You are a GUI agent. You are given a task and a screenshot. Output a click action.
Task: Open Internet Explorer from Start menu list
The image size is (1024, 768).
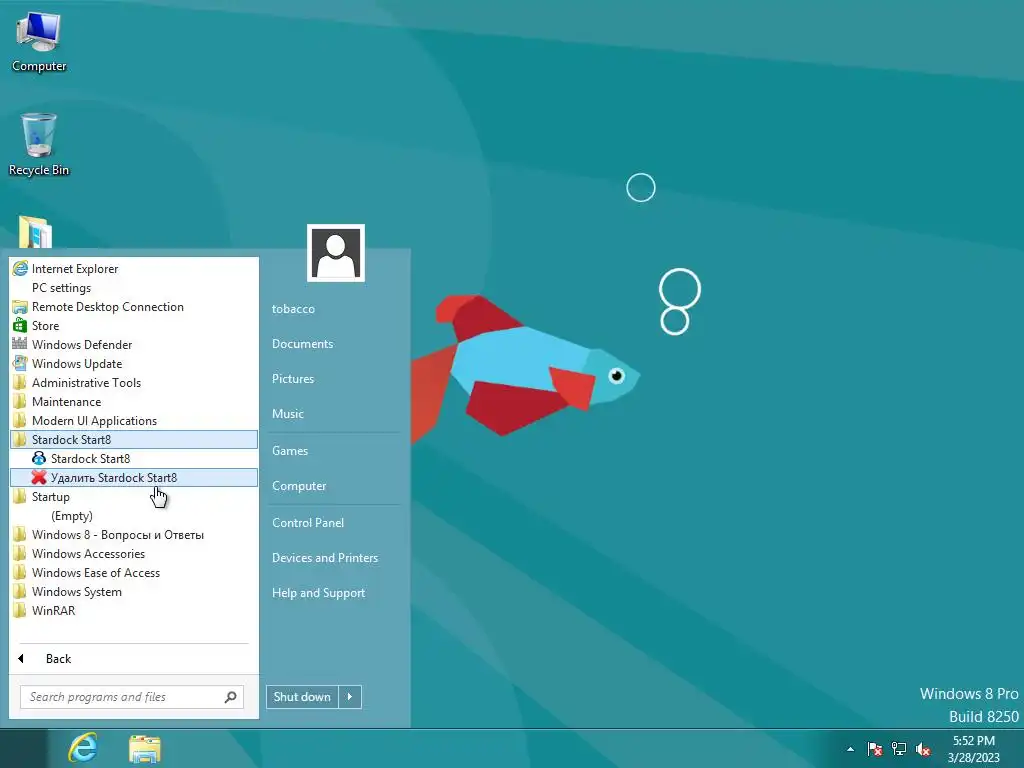134,268
